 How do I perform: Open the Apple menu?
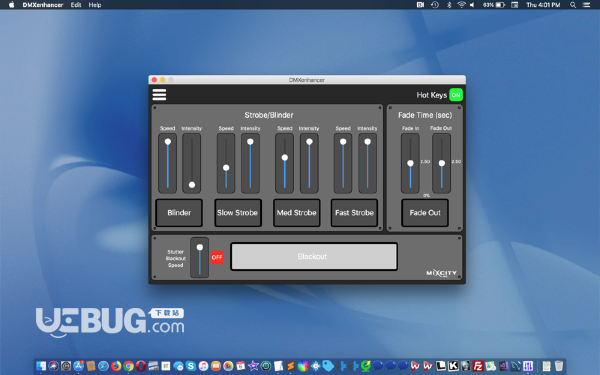[11, 5]
